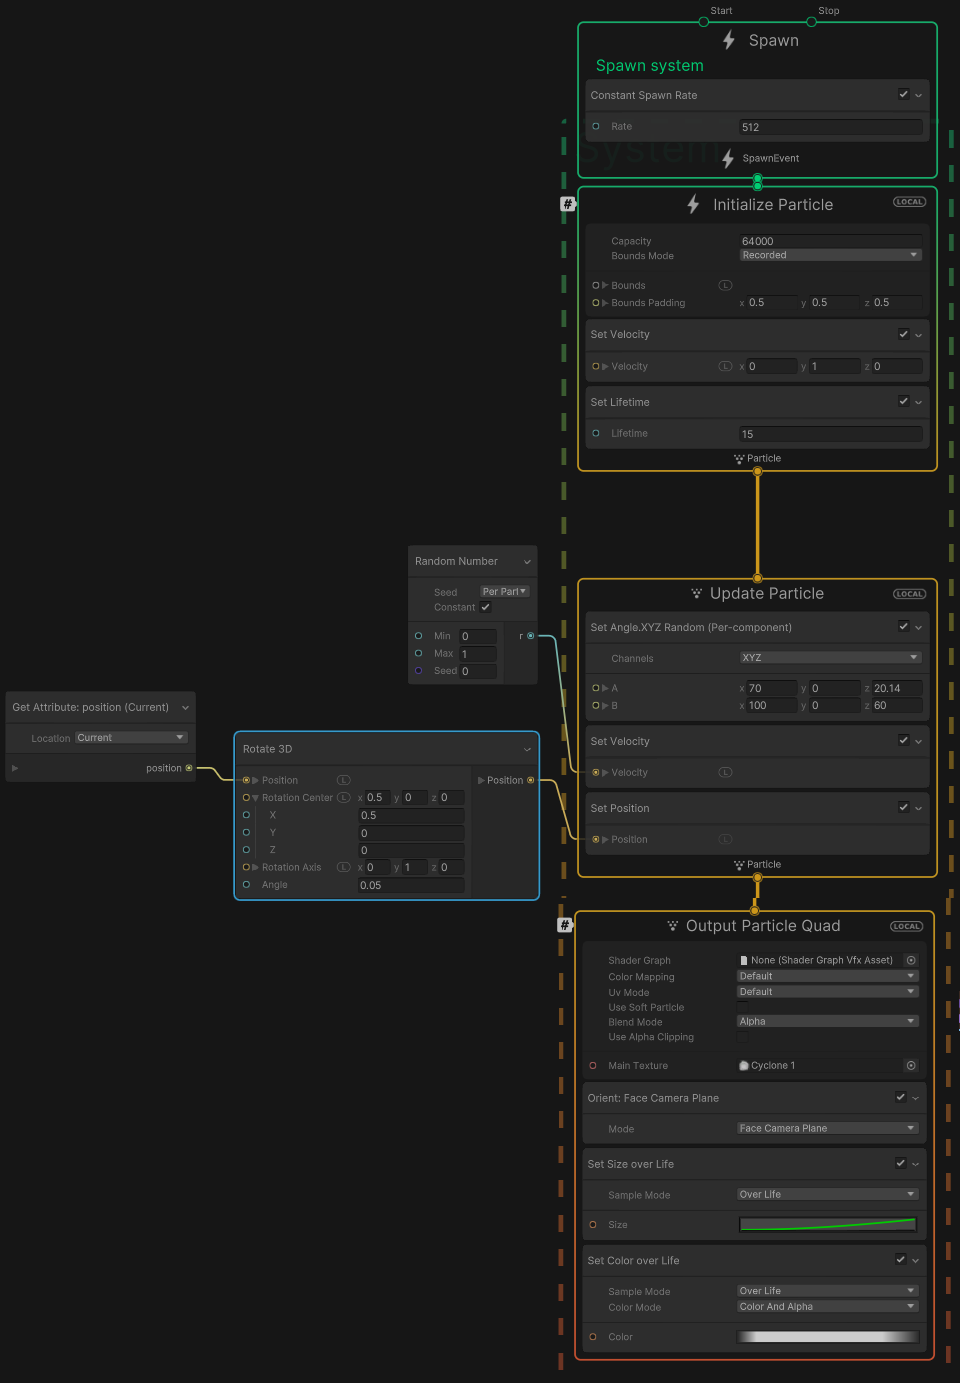Click the Start port on the Spawn context
960x1383 pixels.
pyautogui.click(x=704, y=22)
